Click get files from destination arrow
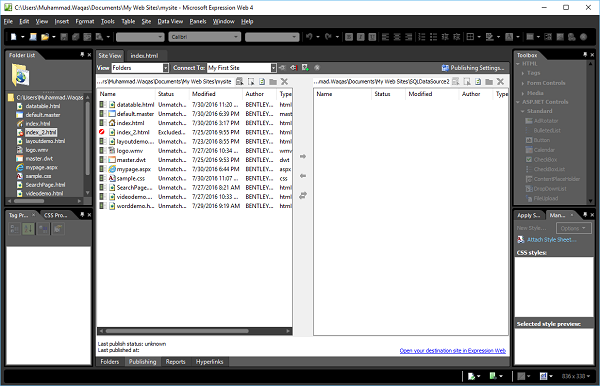The image size is (600, 386). click(303, 176)
